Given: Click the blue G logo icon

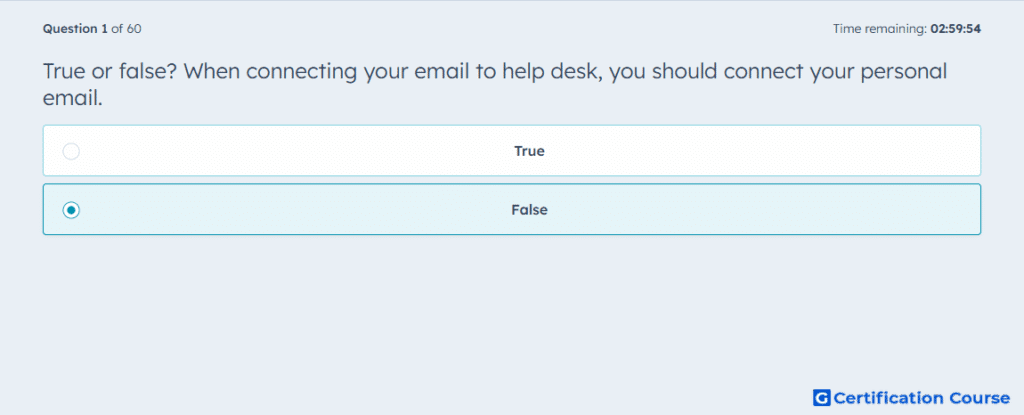Looking at the screenshot, I should pyautogui.click(x=822, y=397).
